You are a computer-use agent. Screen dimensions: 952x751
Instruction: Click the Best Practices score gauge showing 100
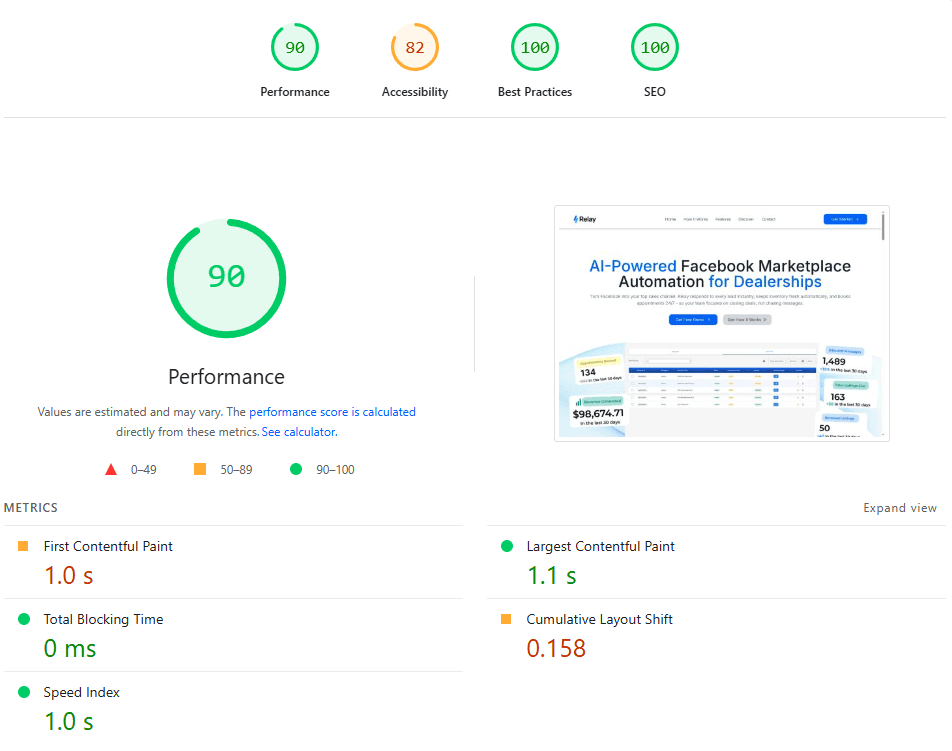(x=535, y=47)
